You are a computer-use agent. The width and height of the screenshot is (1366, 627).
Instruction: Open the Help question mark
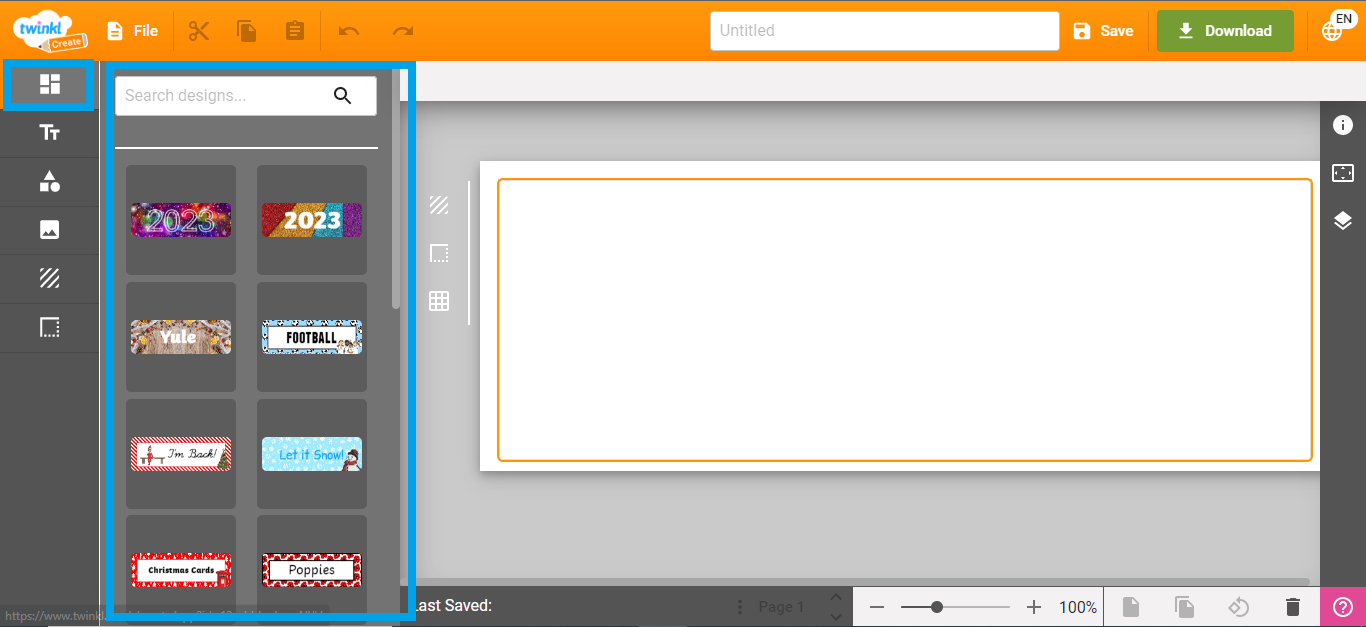(1343, 607)
